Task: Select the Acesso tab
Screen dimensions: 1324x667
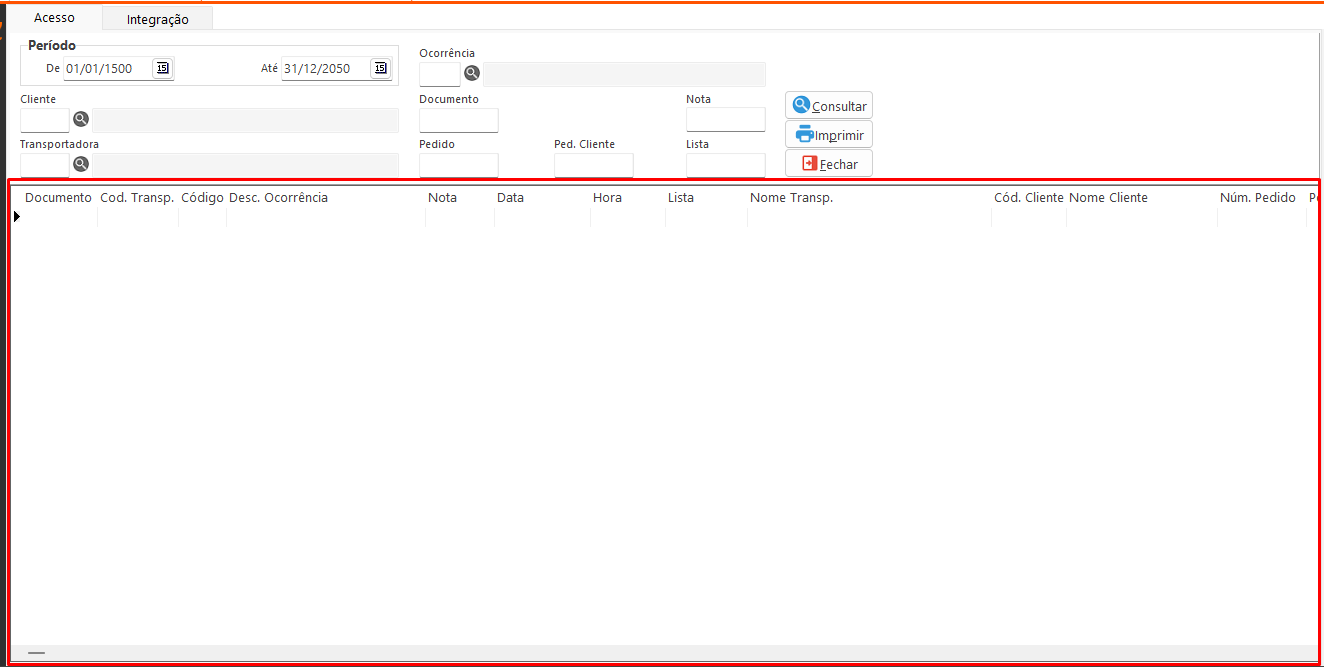Action: [x=54, y=18]
